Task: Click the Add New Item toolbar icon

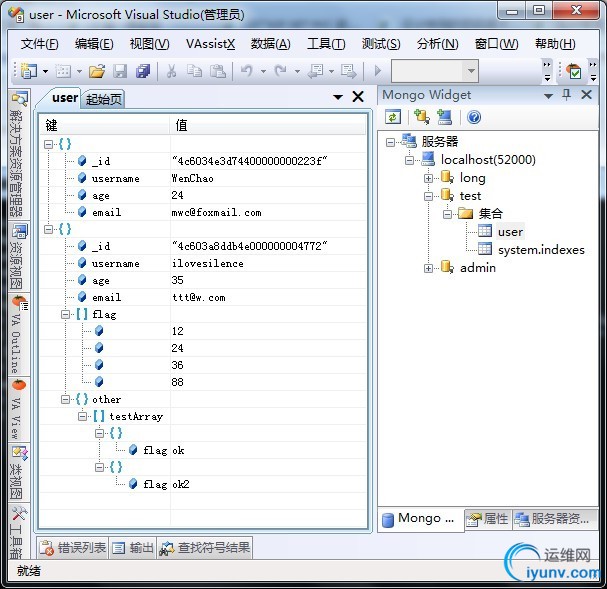Action: pos(63,71)
